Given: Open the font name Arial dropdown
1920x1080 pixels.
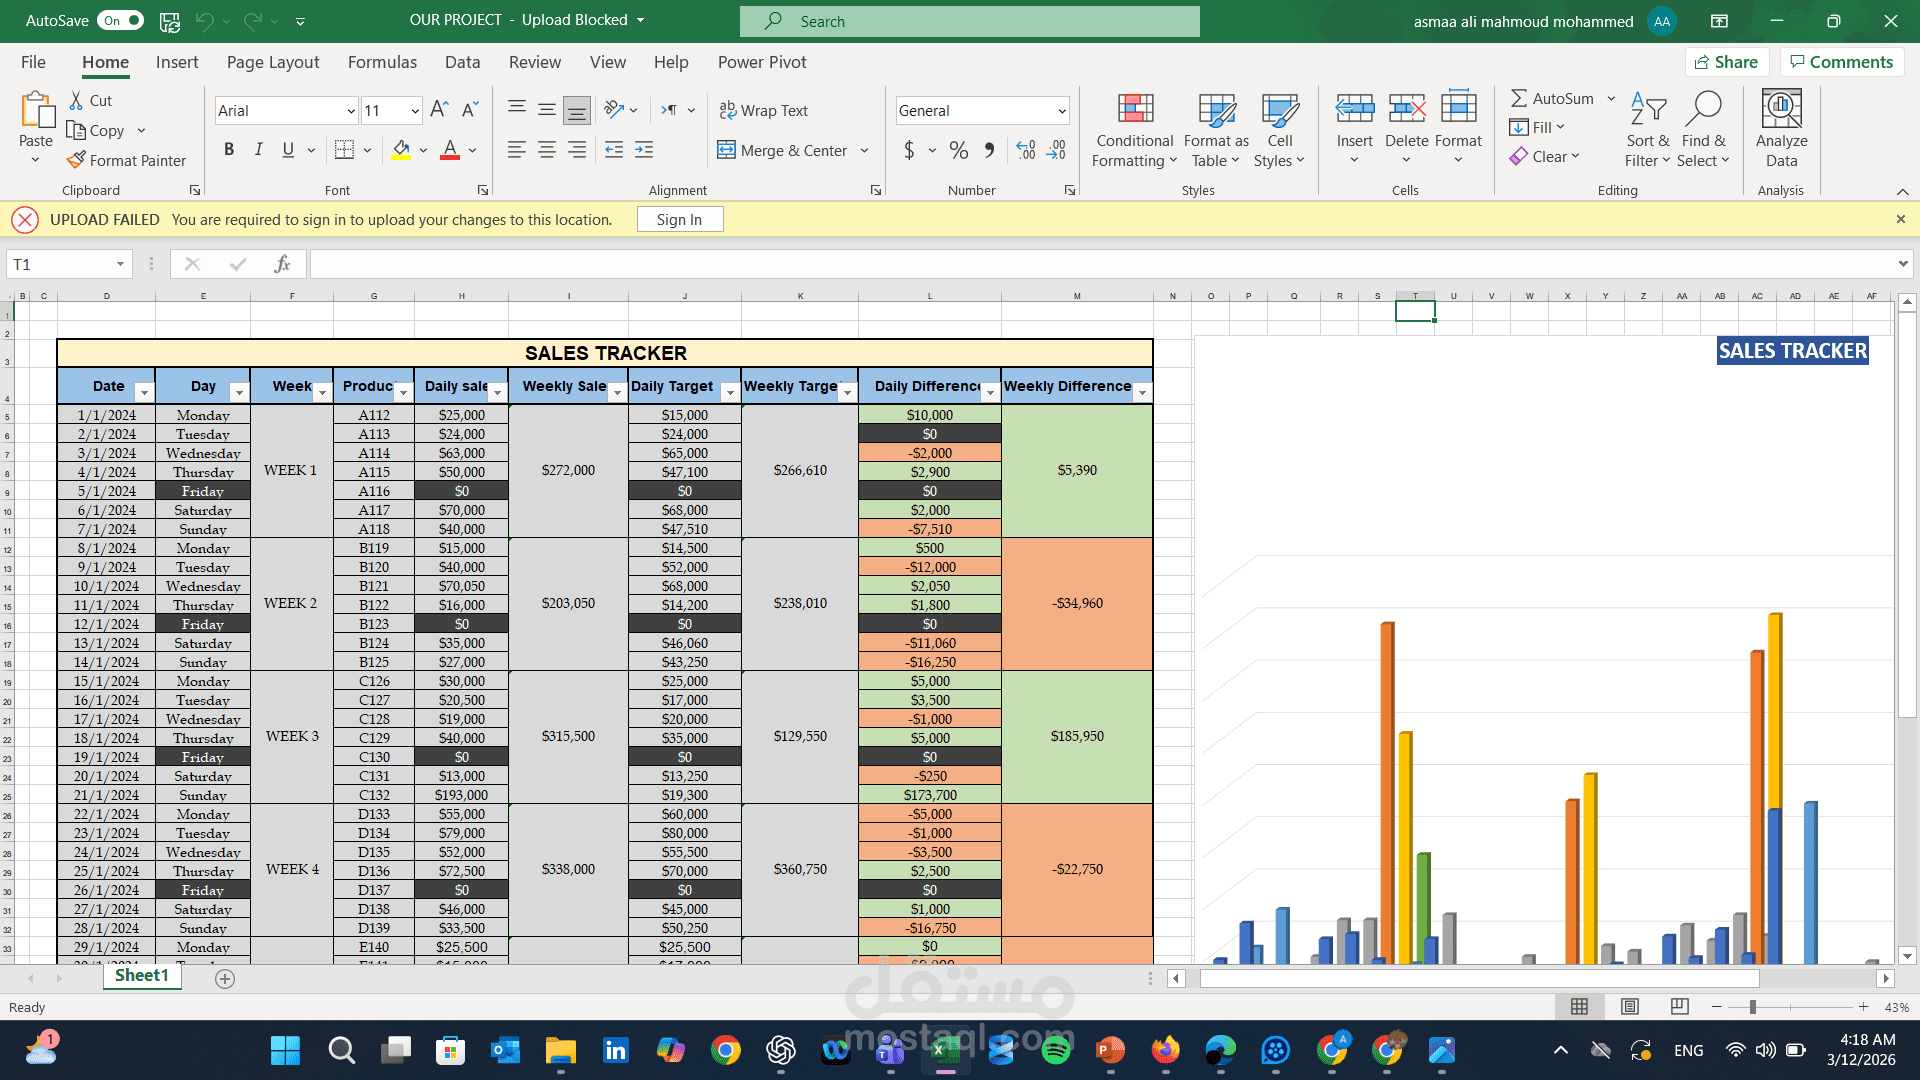Looking at the screenshot, I should point(350,111).
